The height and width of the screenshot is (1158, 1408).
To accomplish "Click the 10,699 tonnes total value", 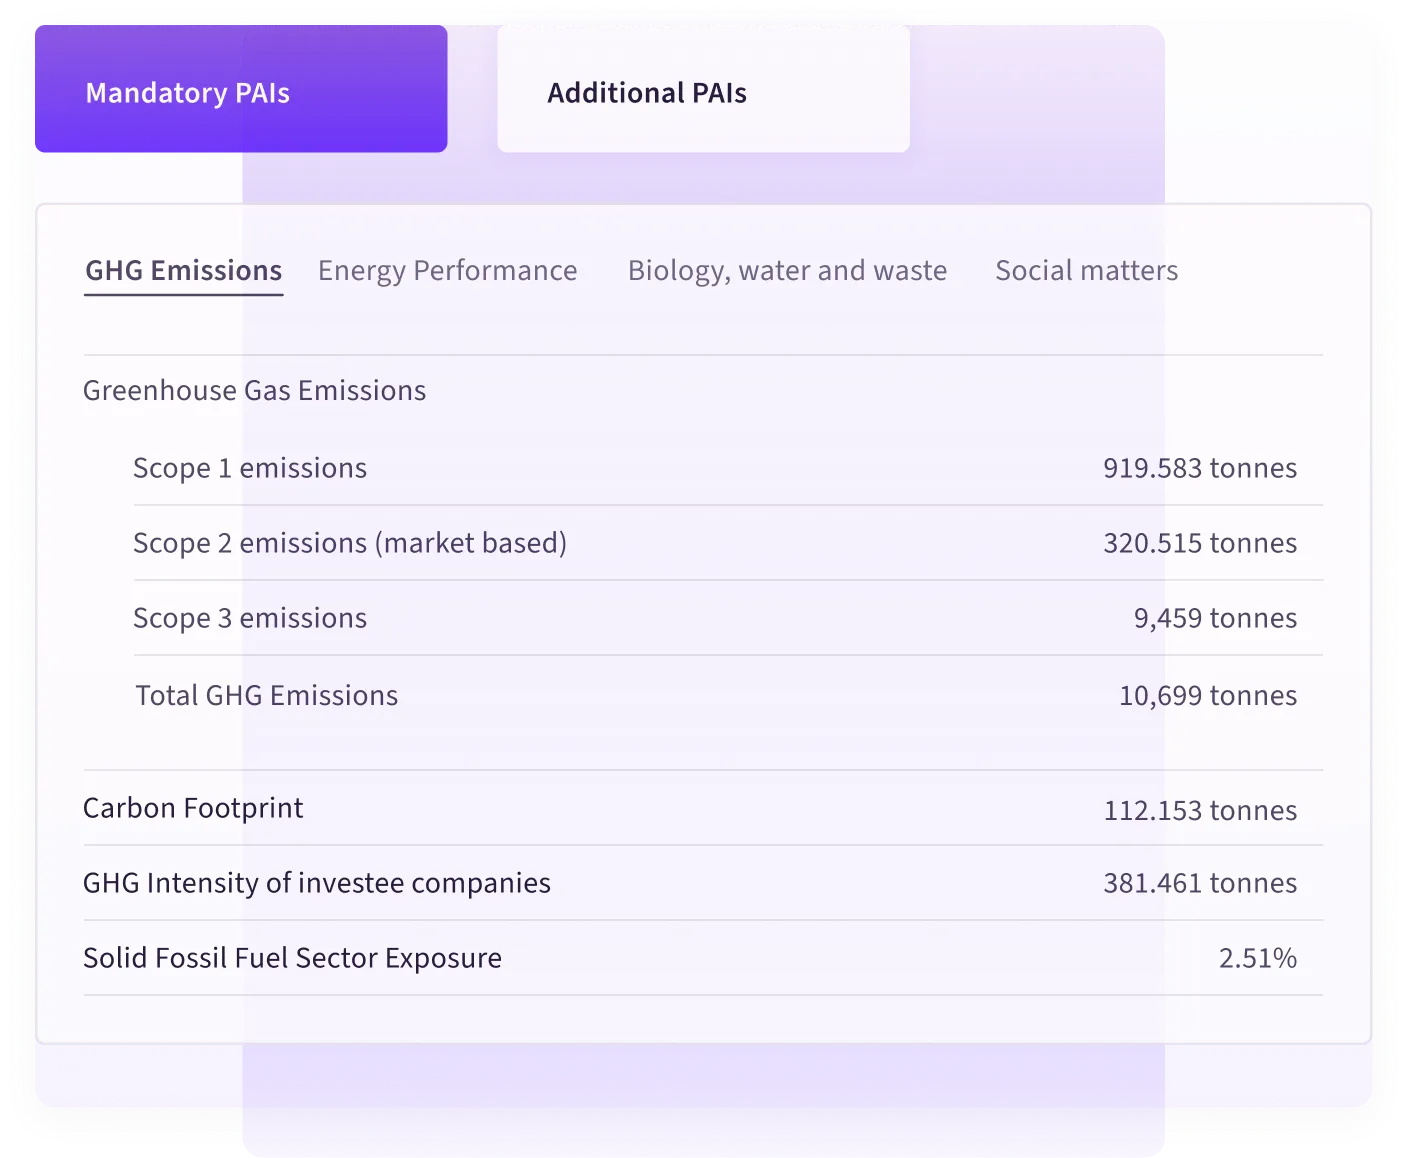I will (1208, 695).
